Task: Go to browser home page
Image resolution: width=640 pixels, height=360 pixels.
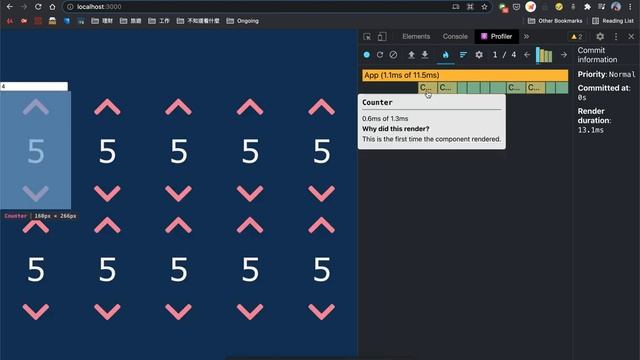Action: click(x=52, y=7)
